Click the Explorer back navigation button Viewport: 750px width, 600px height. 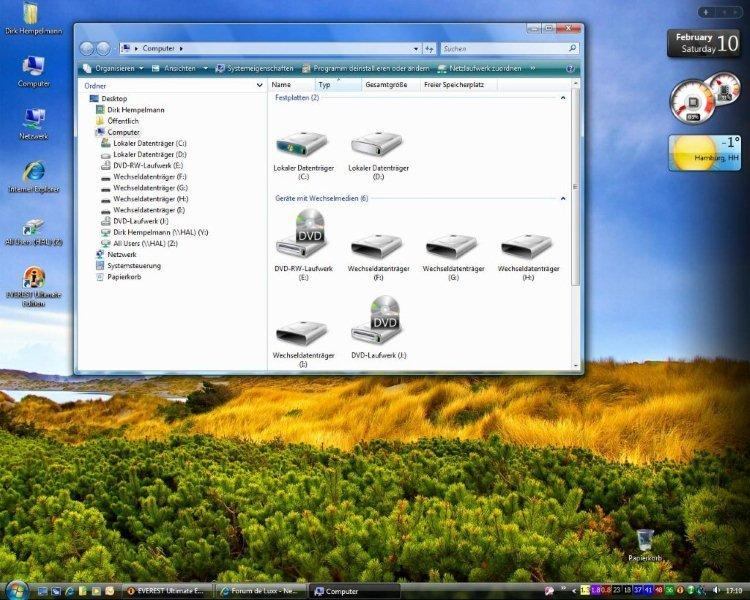[x=87, y=48]
